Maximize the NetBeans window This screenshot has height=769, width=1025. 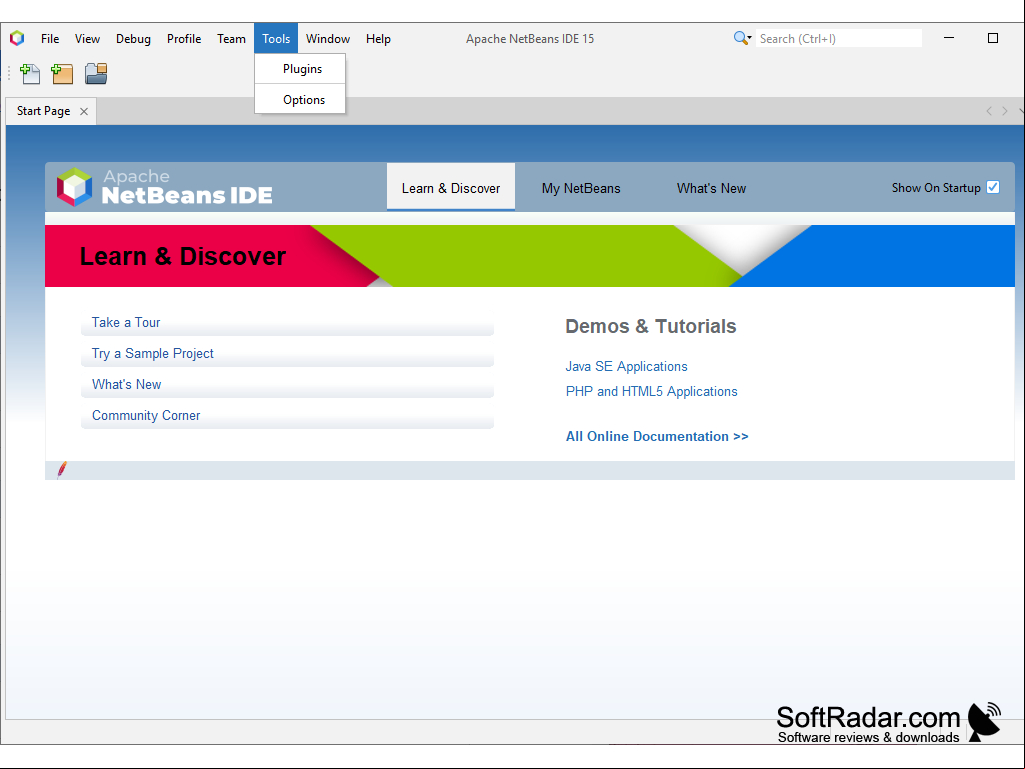pyautogui.click(x=992, y=38)
